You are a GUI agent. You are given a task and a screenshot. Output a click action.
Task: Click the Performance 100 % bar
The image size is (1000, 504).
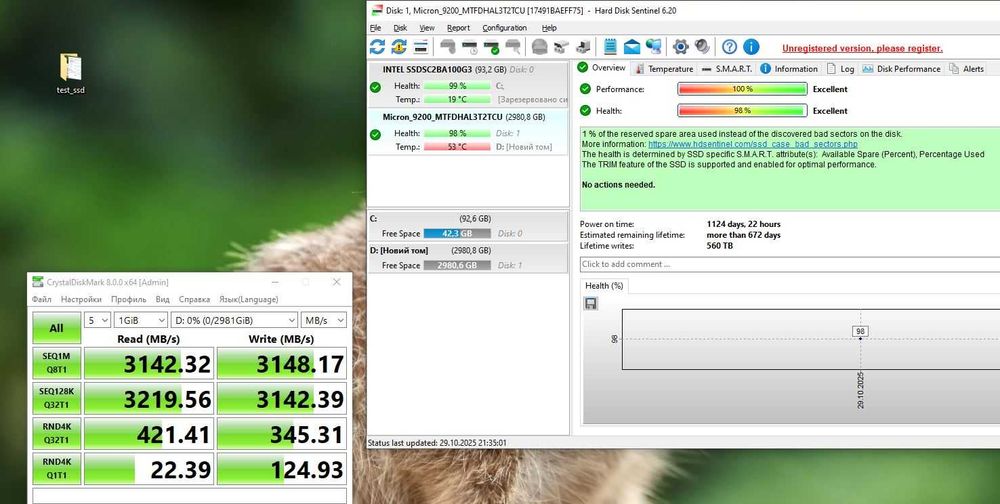[742, 89]
